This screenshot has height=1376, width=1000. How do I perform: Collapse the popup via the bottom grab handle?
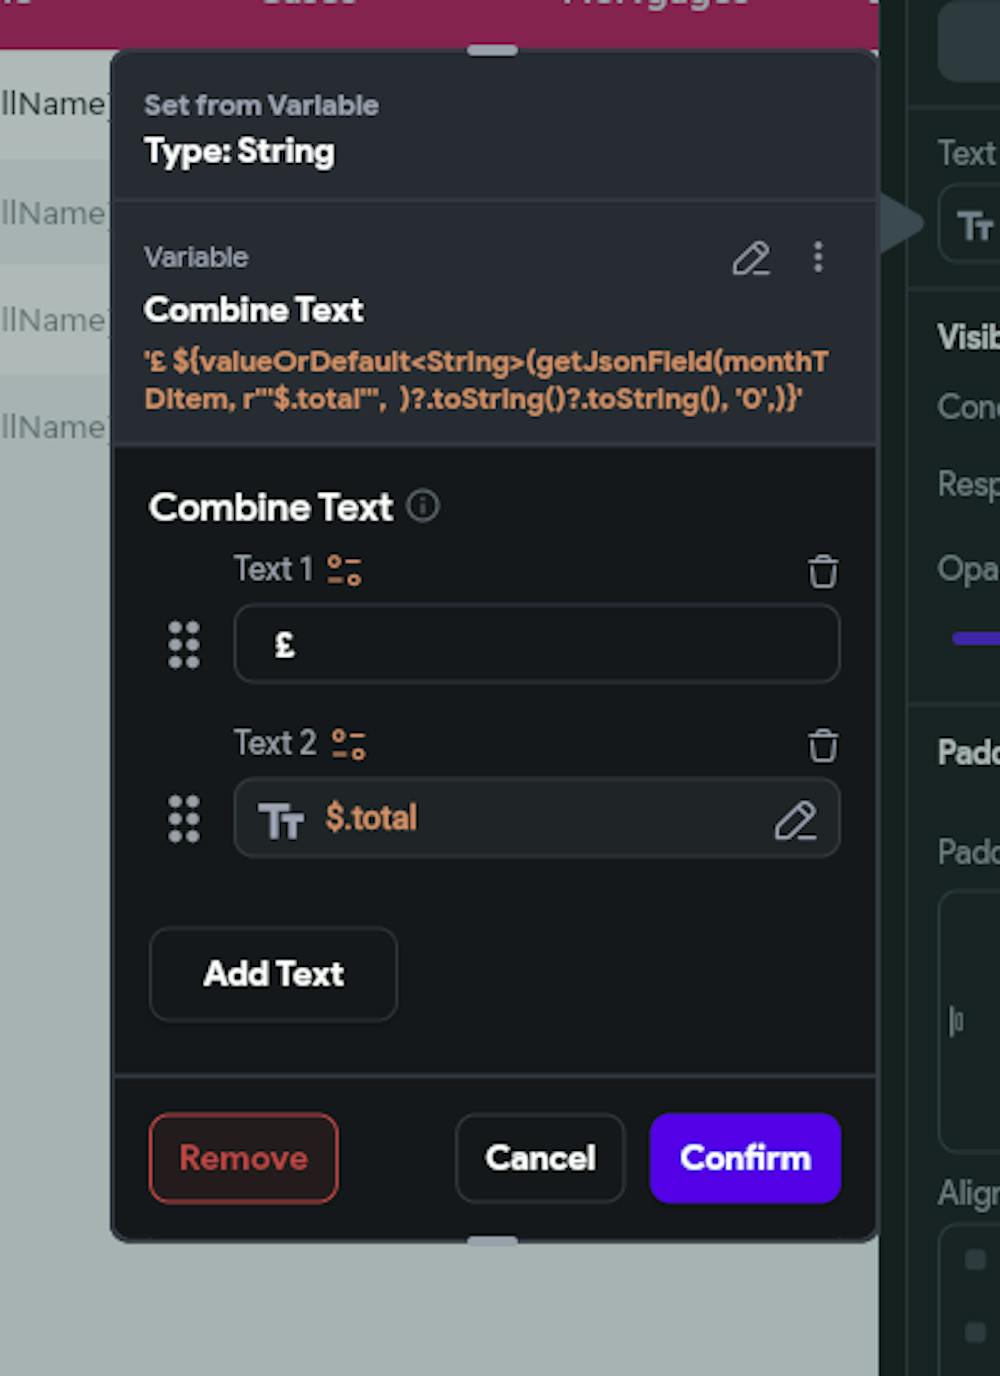(492, 1240)
